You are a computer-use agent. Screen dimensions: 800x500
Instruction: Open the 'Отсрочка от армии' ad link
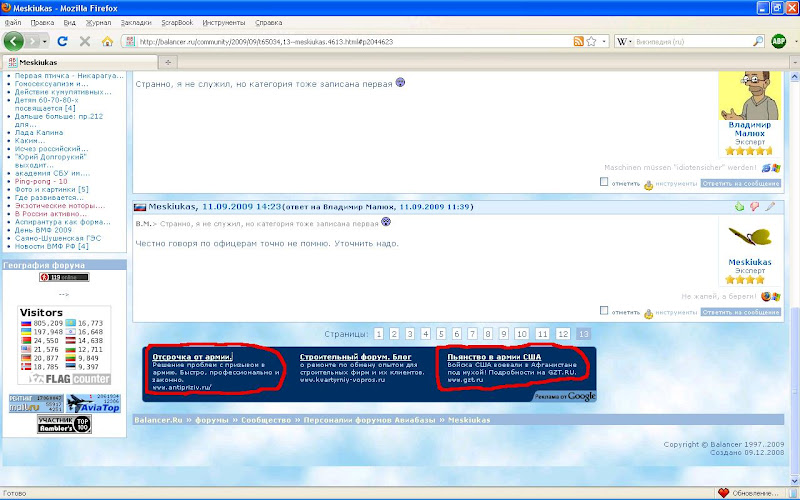[x=192, y=357]
